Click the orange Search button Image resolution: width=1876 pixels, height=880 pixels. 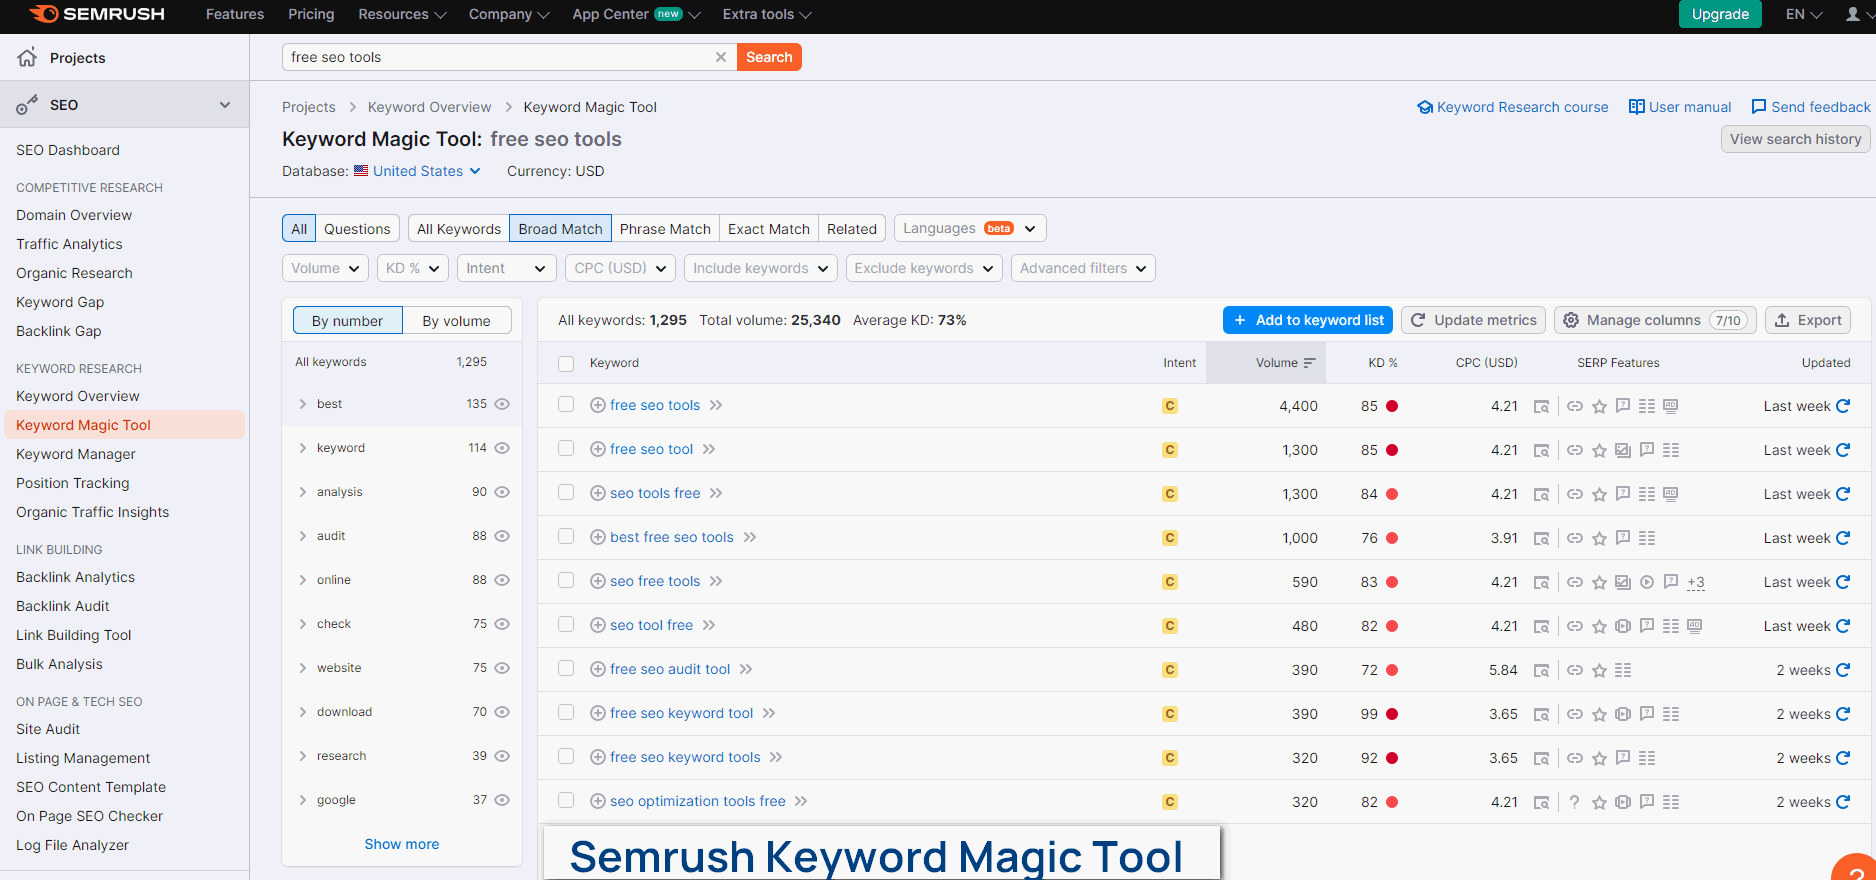[769, 57]
